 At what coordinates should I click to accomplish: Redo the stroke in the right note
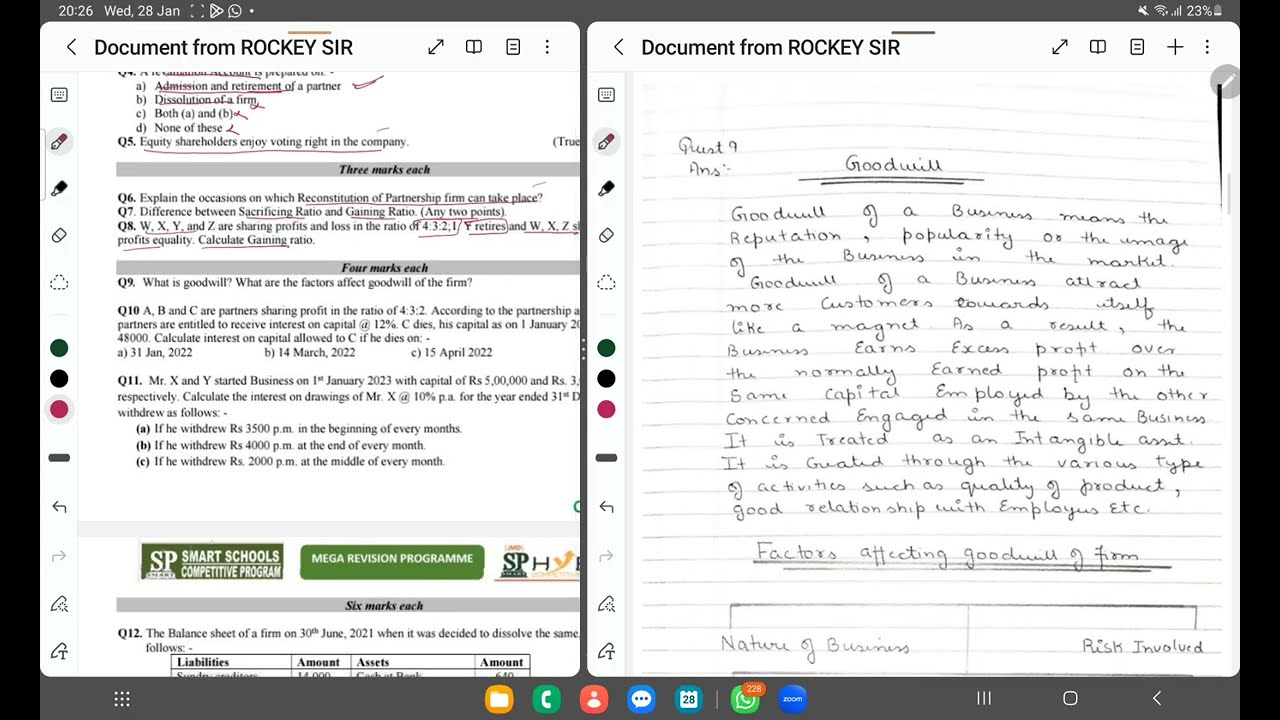click(x=606, y=556)
